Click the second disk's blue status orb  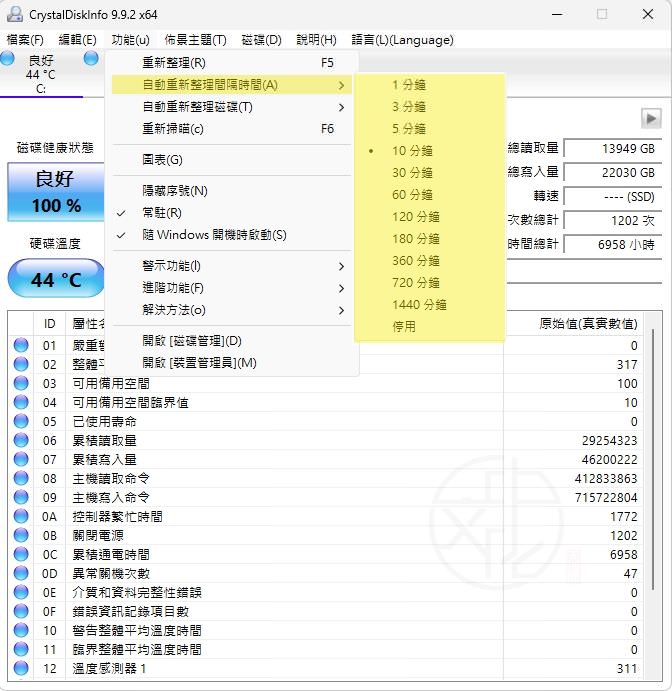91,58
